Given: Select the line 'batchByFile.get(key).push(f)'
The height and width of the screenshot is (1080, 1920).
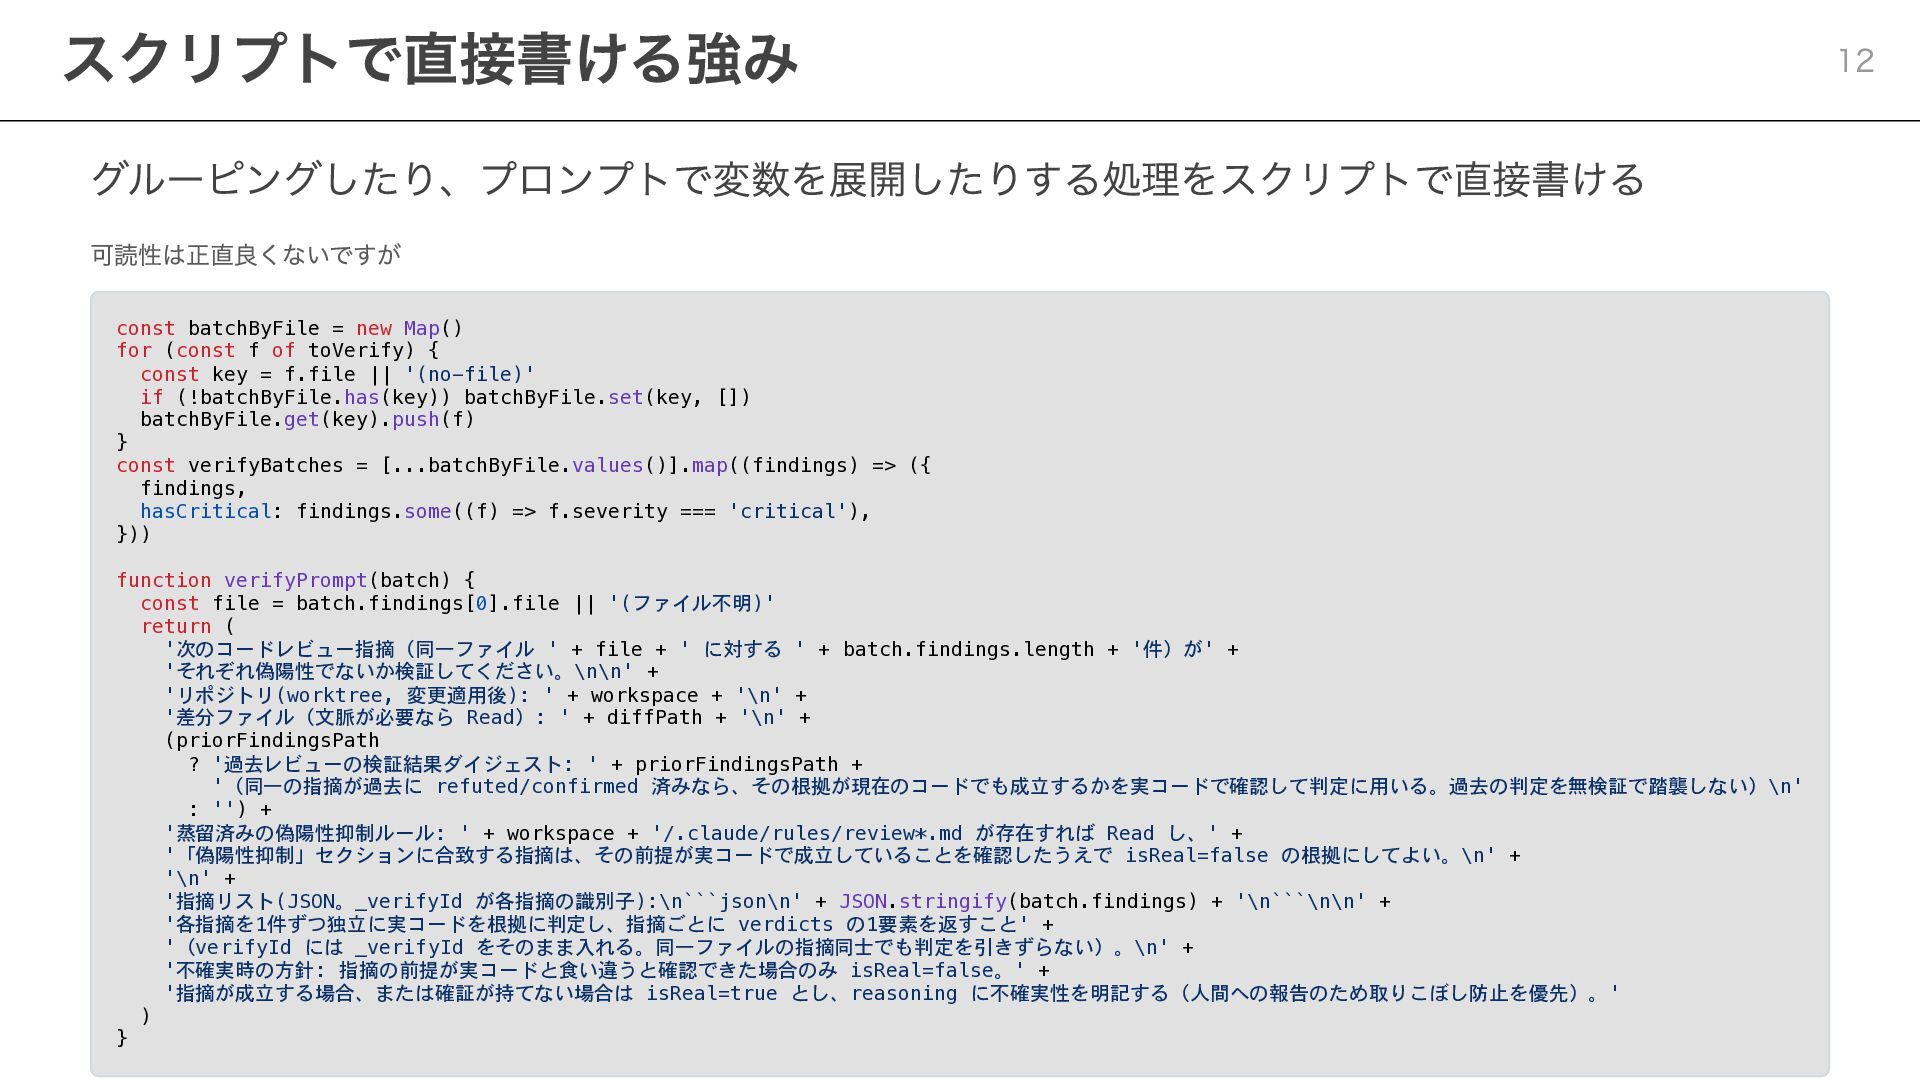Looking at the screenshot, I should tap(308, 420).
